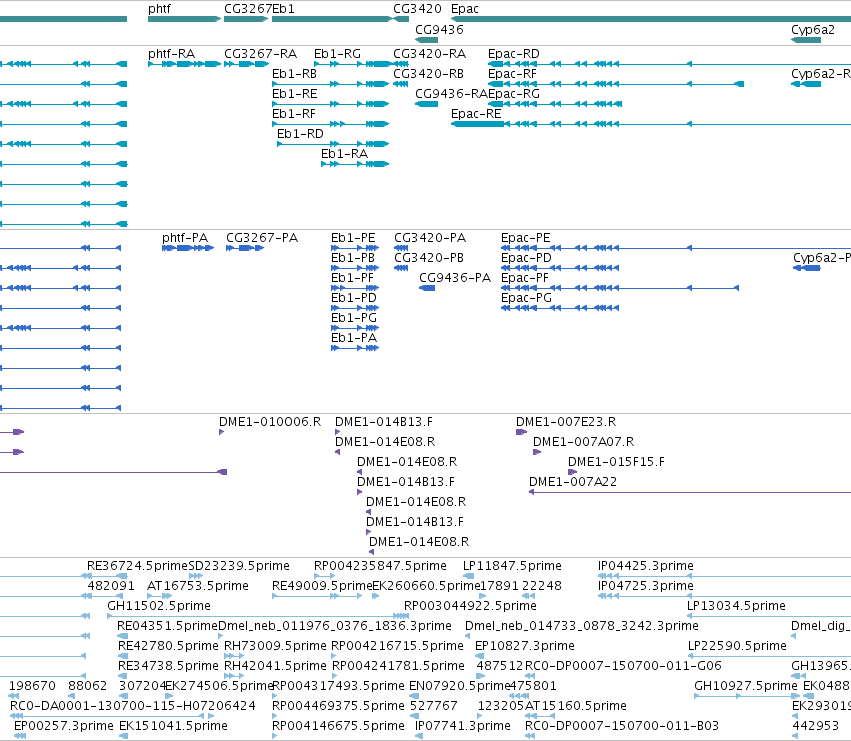Click the Dmel_neb_014733_0878_3242.3prime label
Screen dimensions: 851x741
click(582, 626)
